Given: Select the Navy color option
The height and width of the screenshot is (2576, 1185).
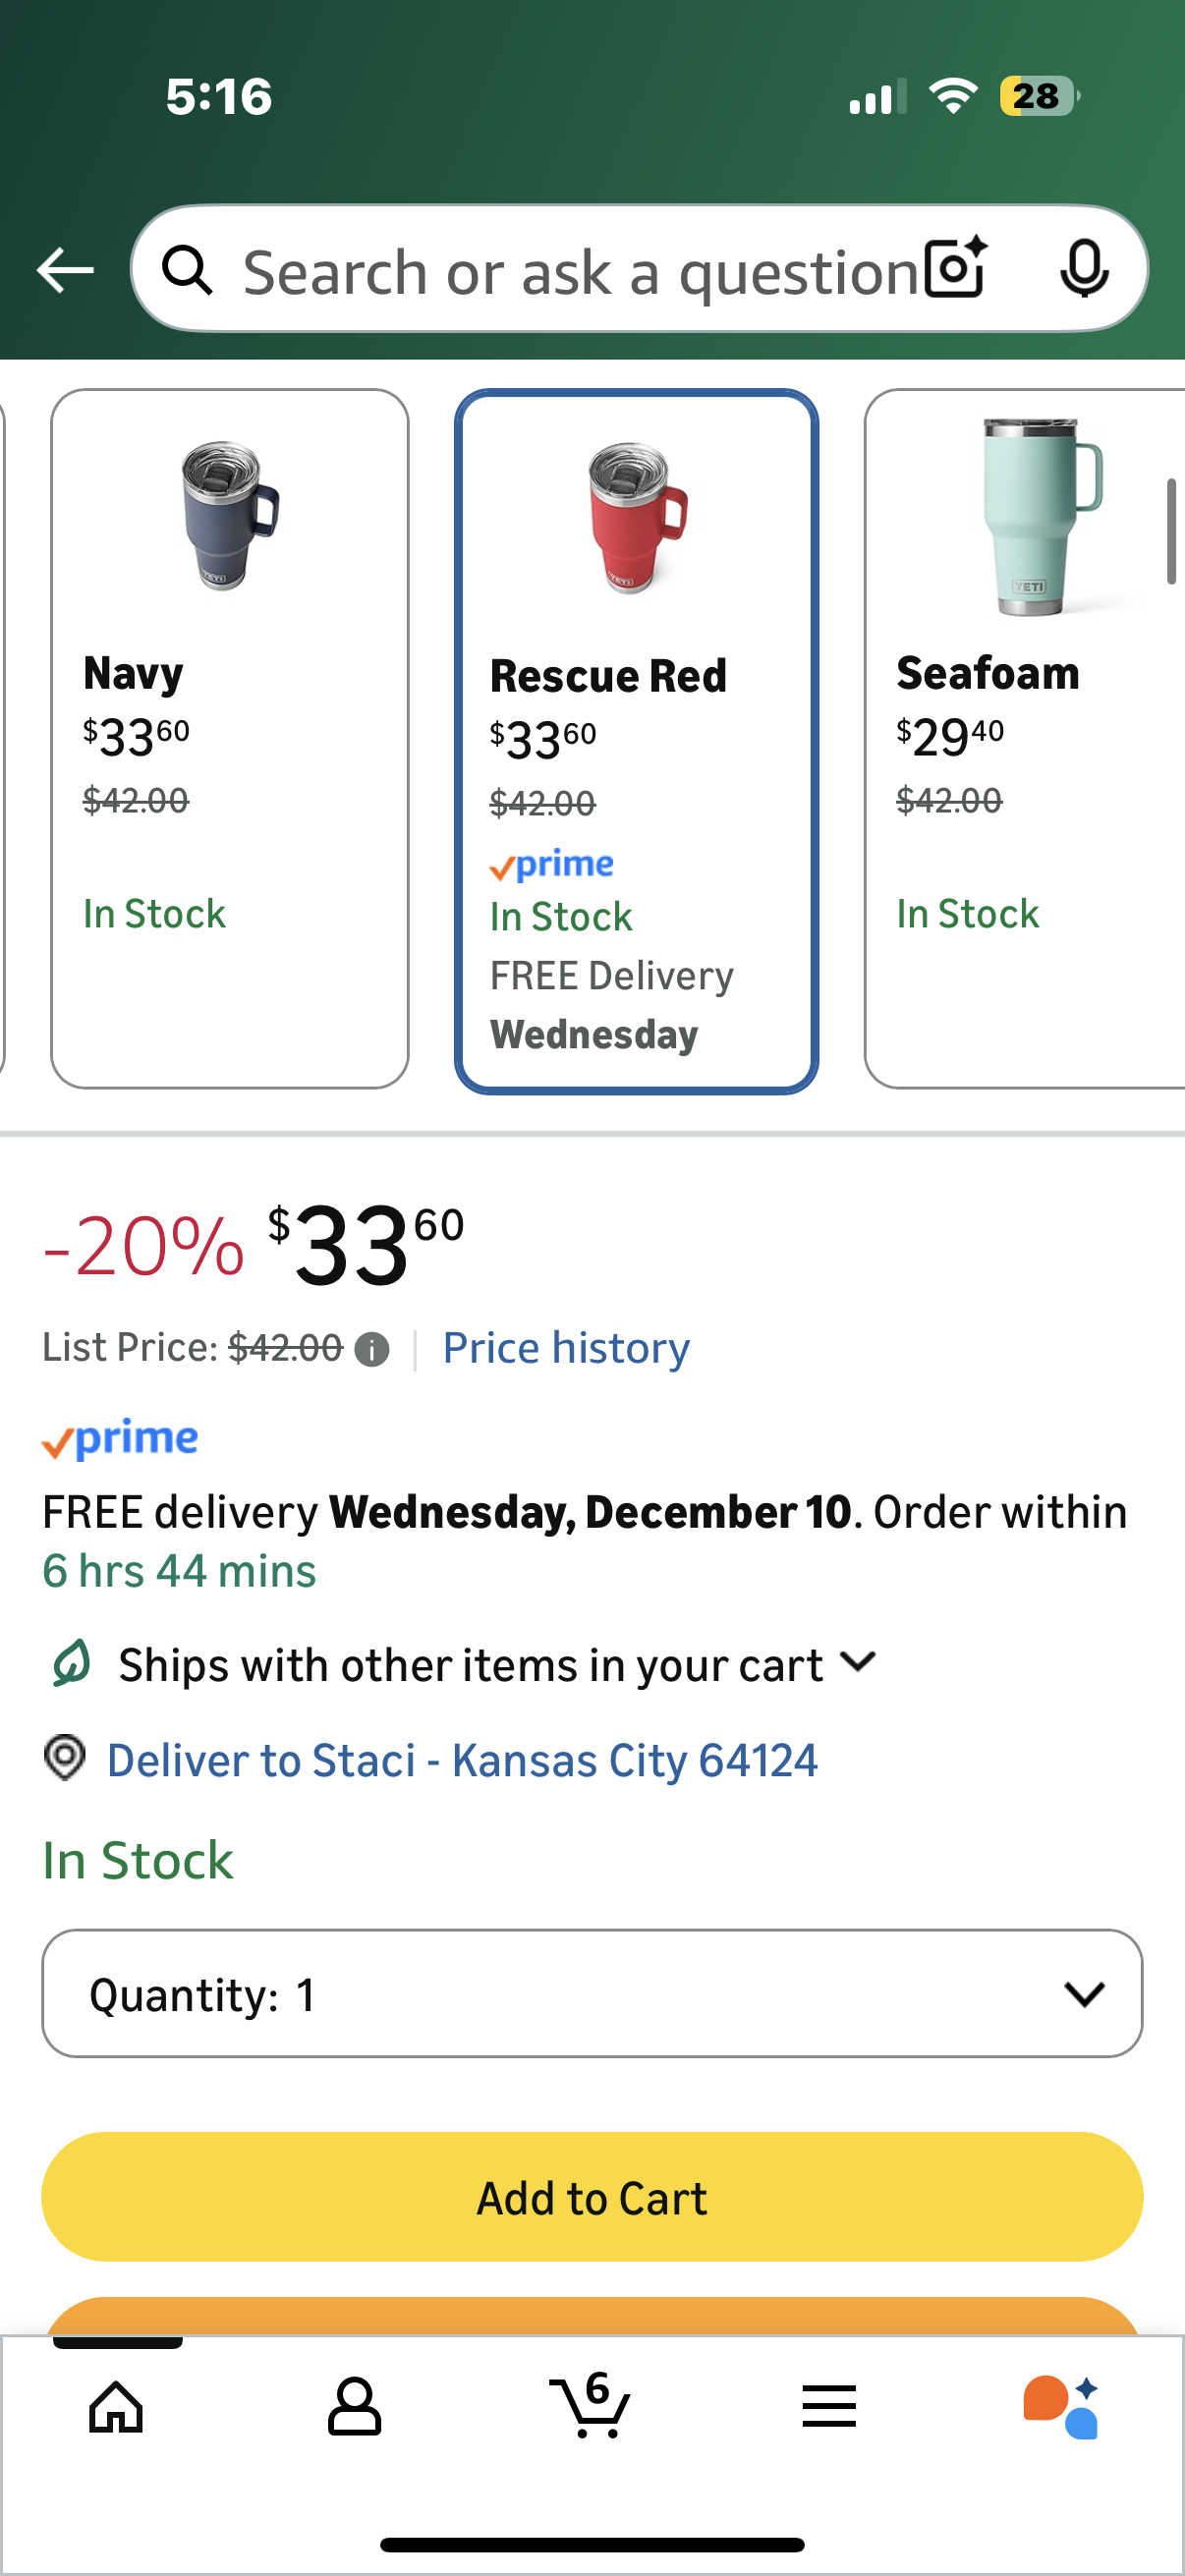Looking at the screenshot, I should coord(230,738).
